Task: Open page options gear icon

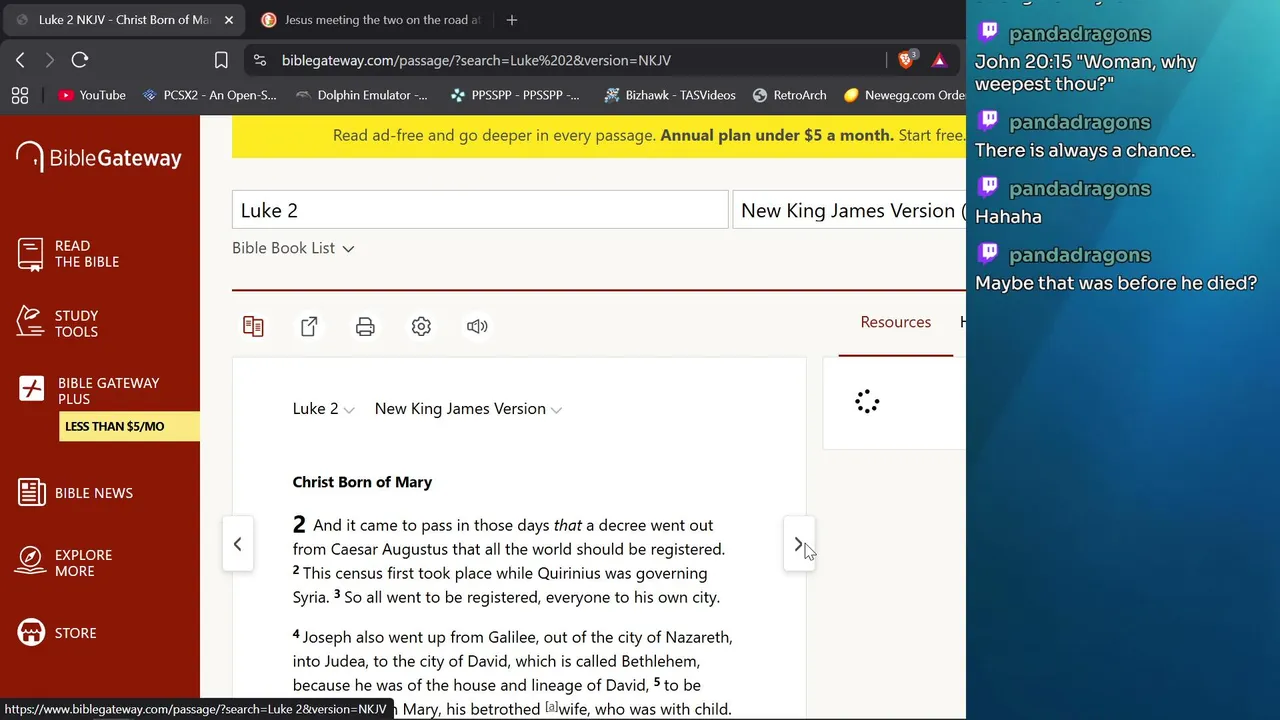Action: point(421,326)
